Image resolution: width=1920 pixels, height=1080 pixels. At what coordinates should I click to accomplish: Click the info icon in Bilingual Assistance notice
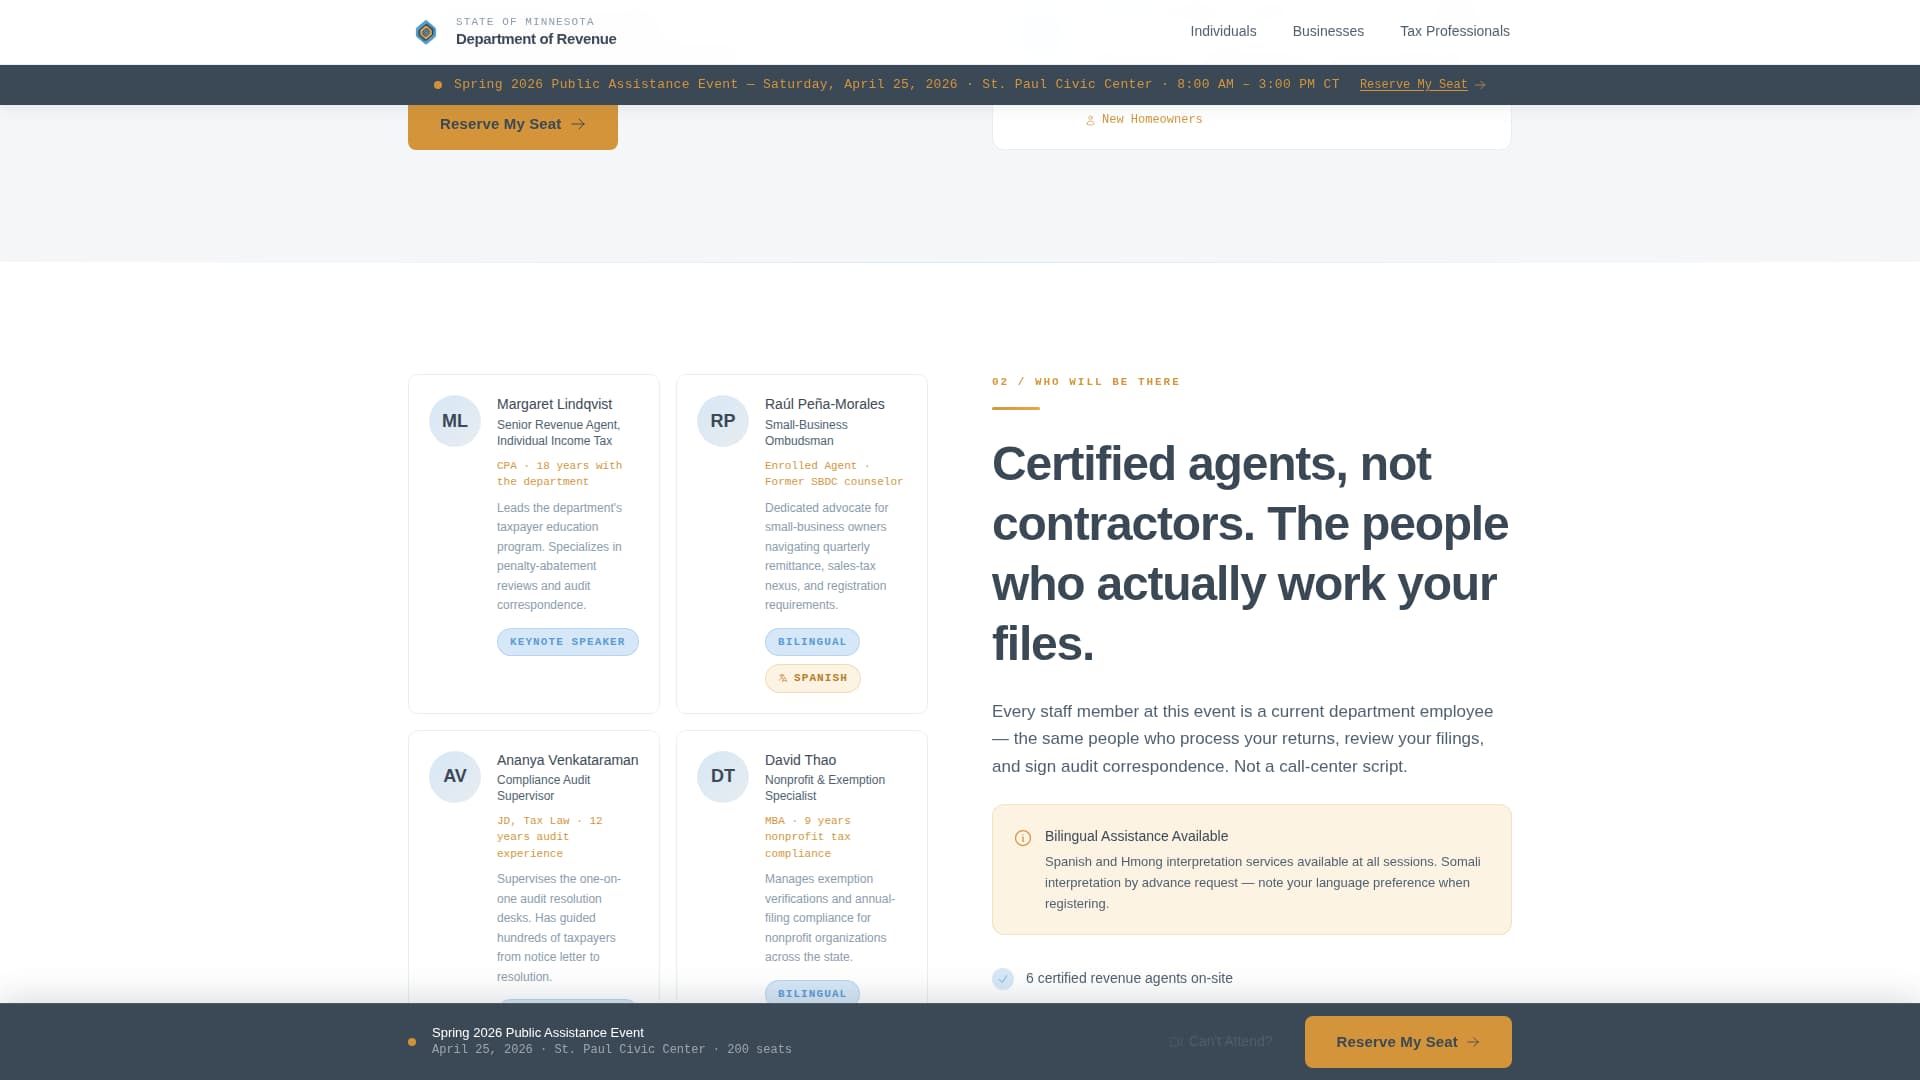pyautogui.click(x=1023, y=838)
